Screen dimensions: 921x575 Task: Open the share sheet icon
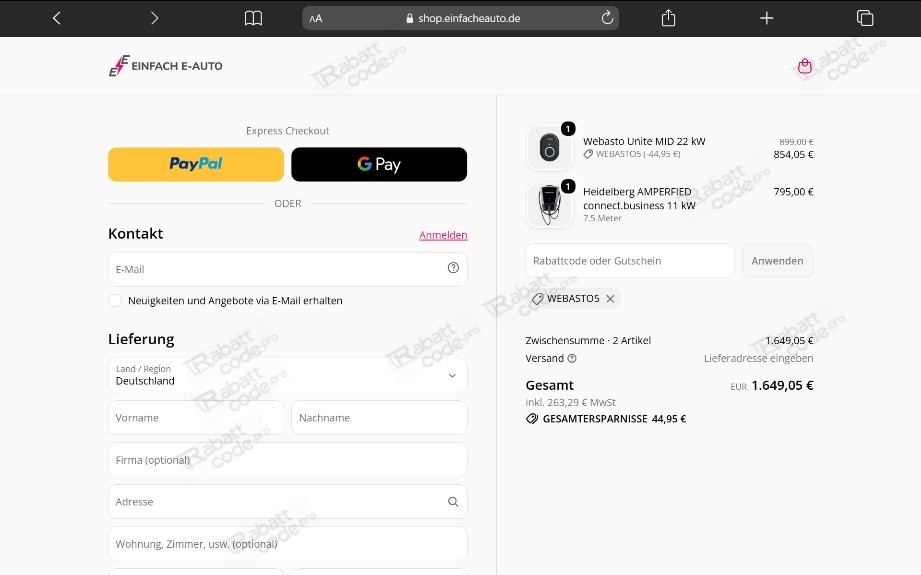668,18
